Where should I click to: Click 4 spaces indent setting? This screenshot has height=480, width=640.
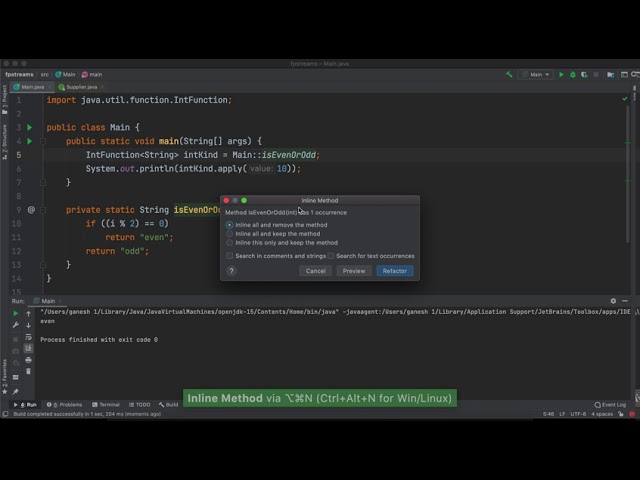tap(602, 414)
